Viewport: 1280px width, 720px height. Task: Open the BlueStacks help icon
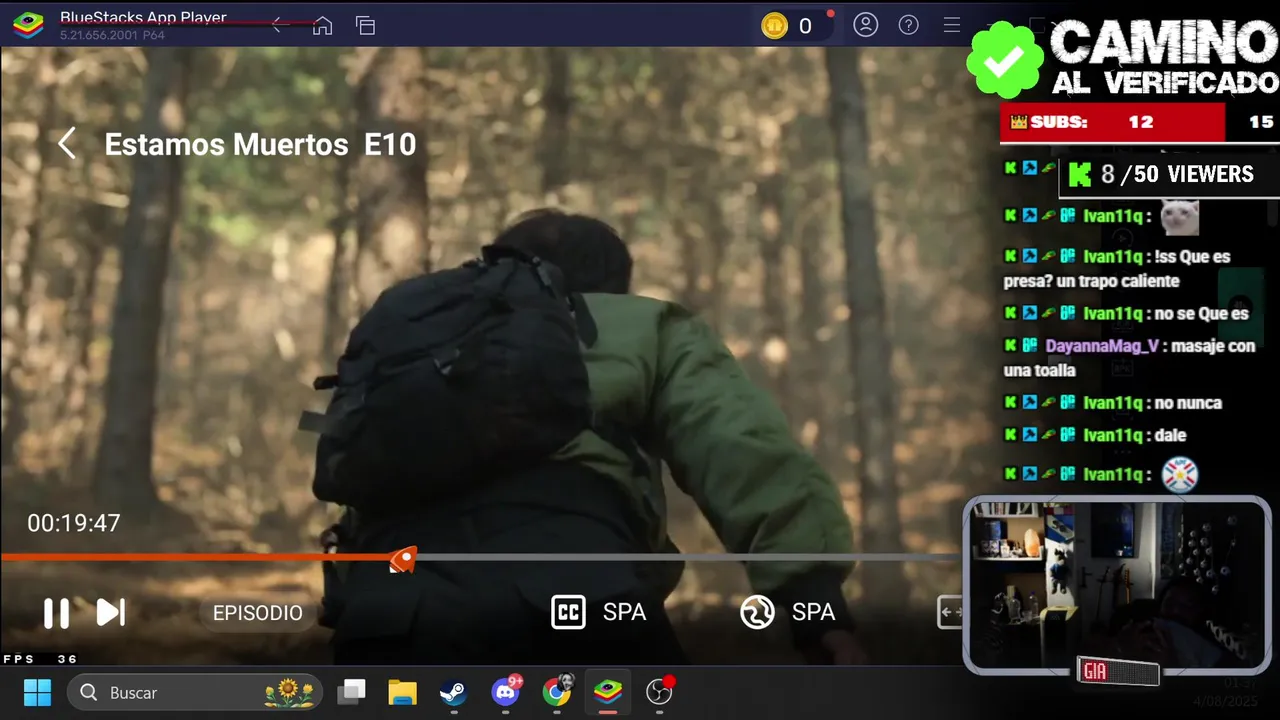pyautogui.click(x=908, y=25)
